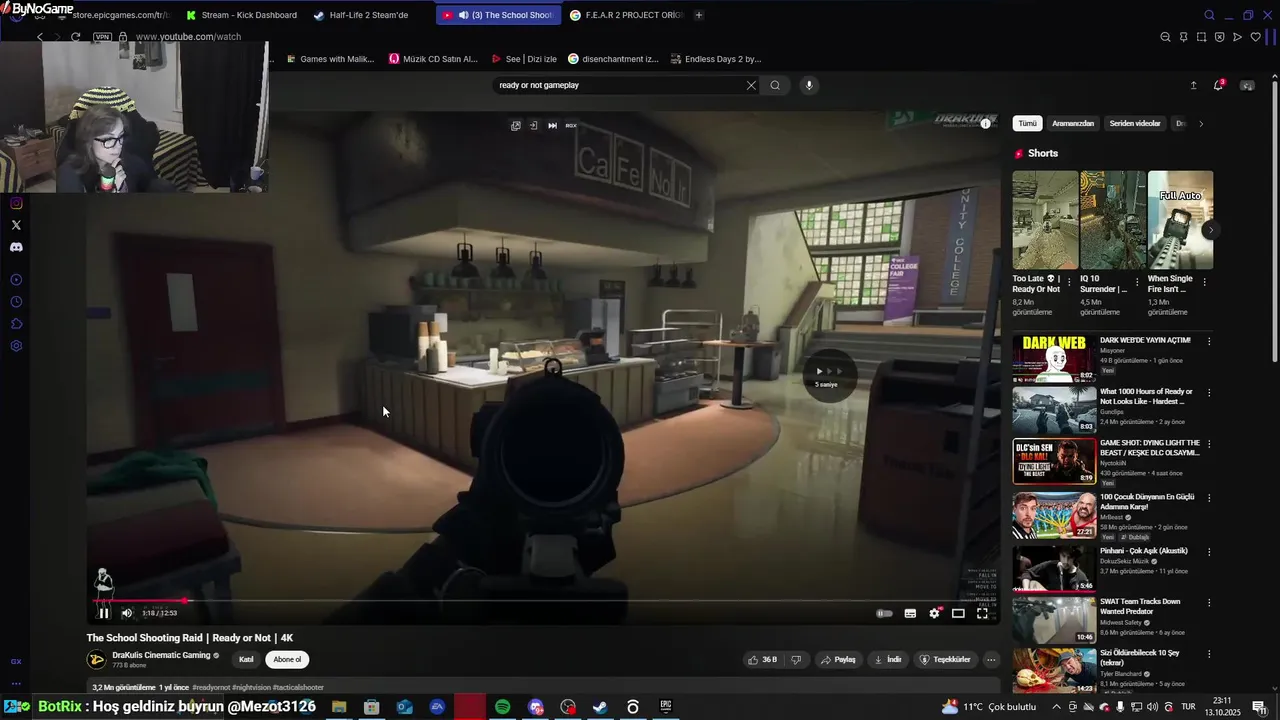Open X (Twitter) from browser sidebar
The height and width of the screenshot is (720, 1280).
point(16,225)
